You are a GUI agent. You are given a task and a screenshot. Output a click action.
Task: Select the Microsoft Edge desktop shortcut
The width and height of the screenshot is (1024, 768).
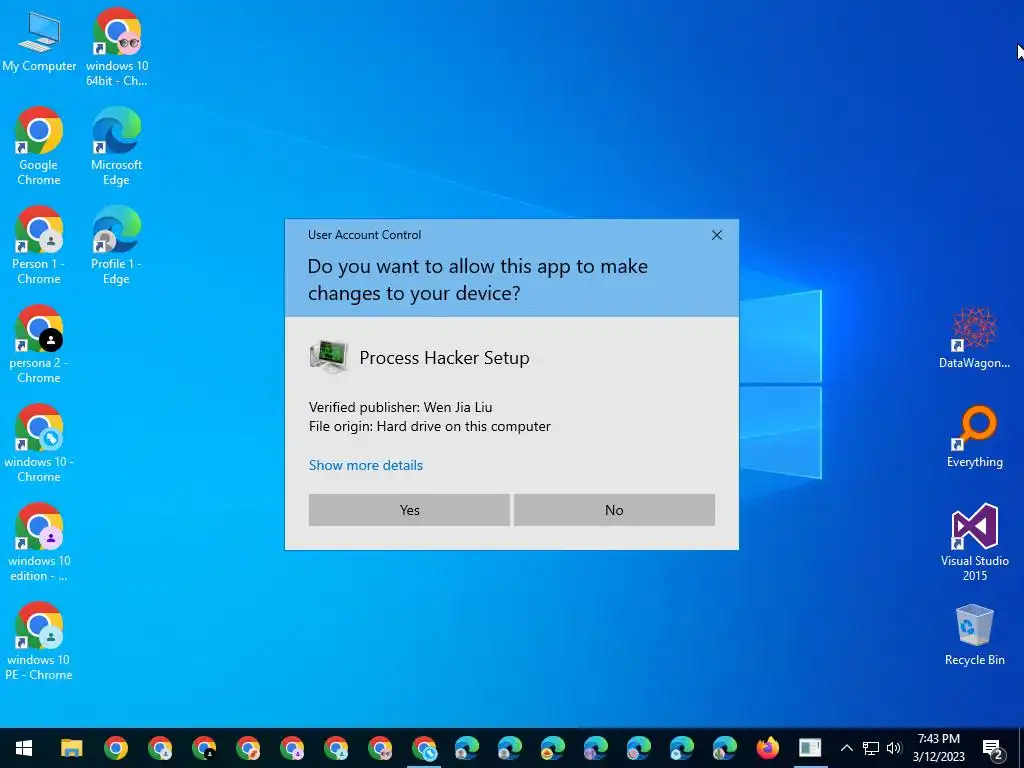point(116,147)
